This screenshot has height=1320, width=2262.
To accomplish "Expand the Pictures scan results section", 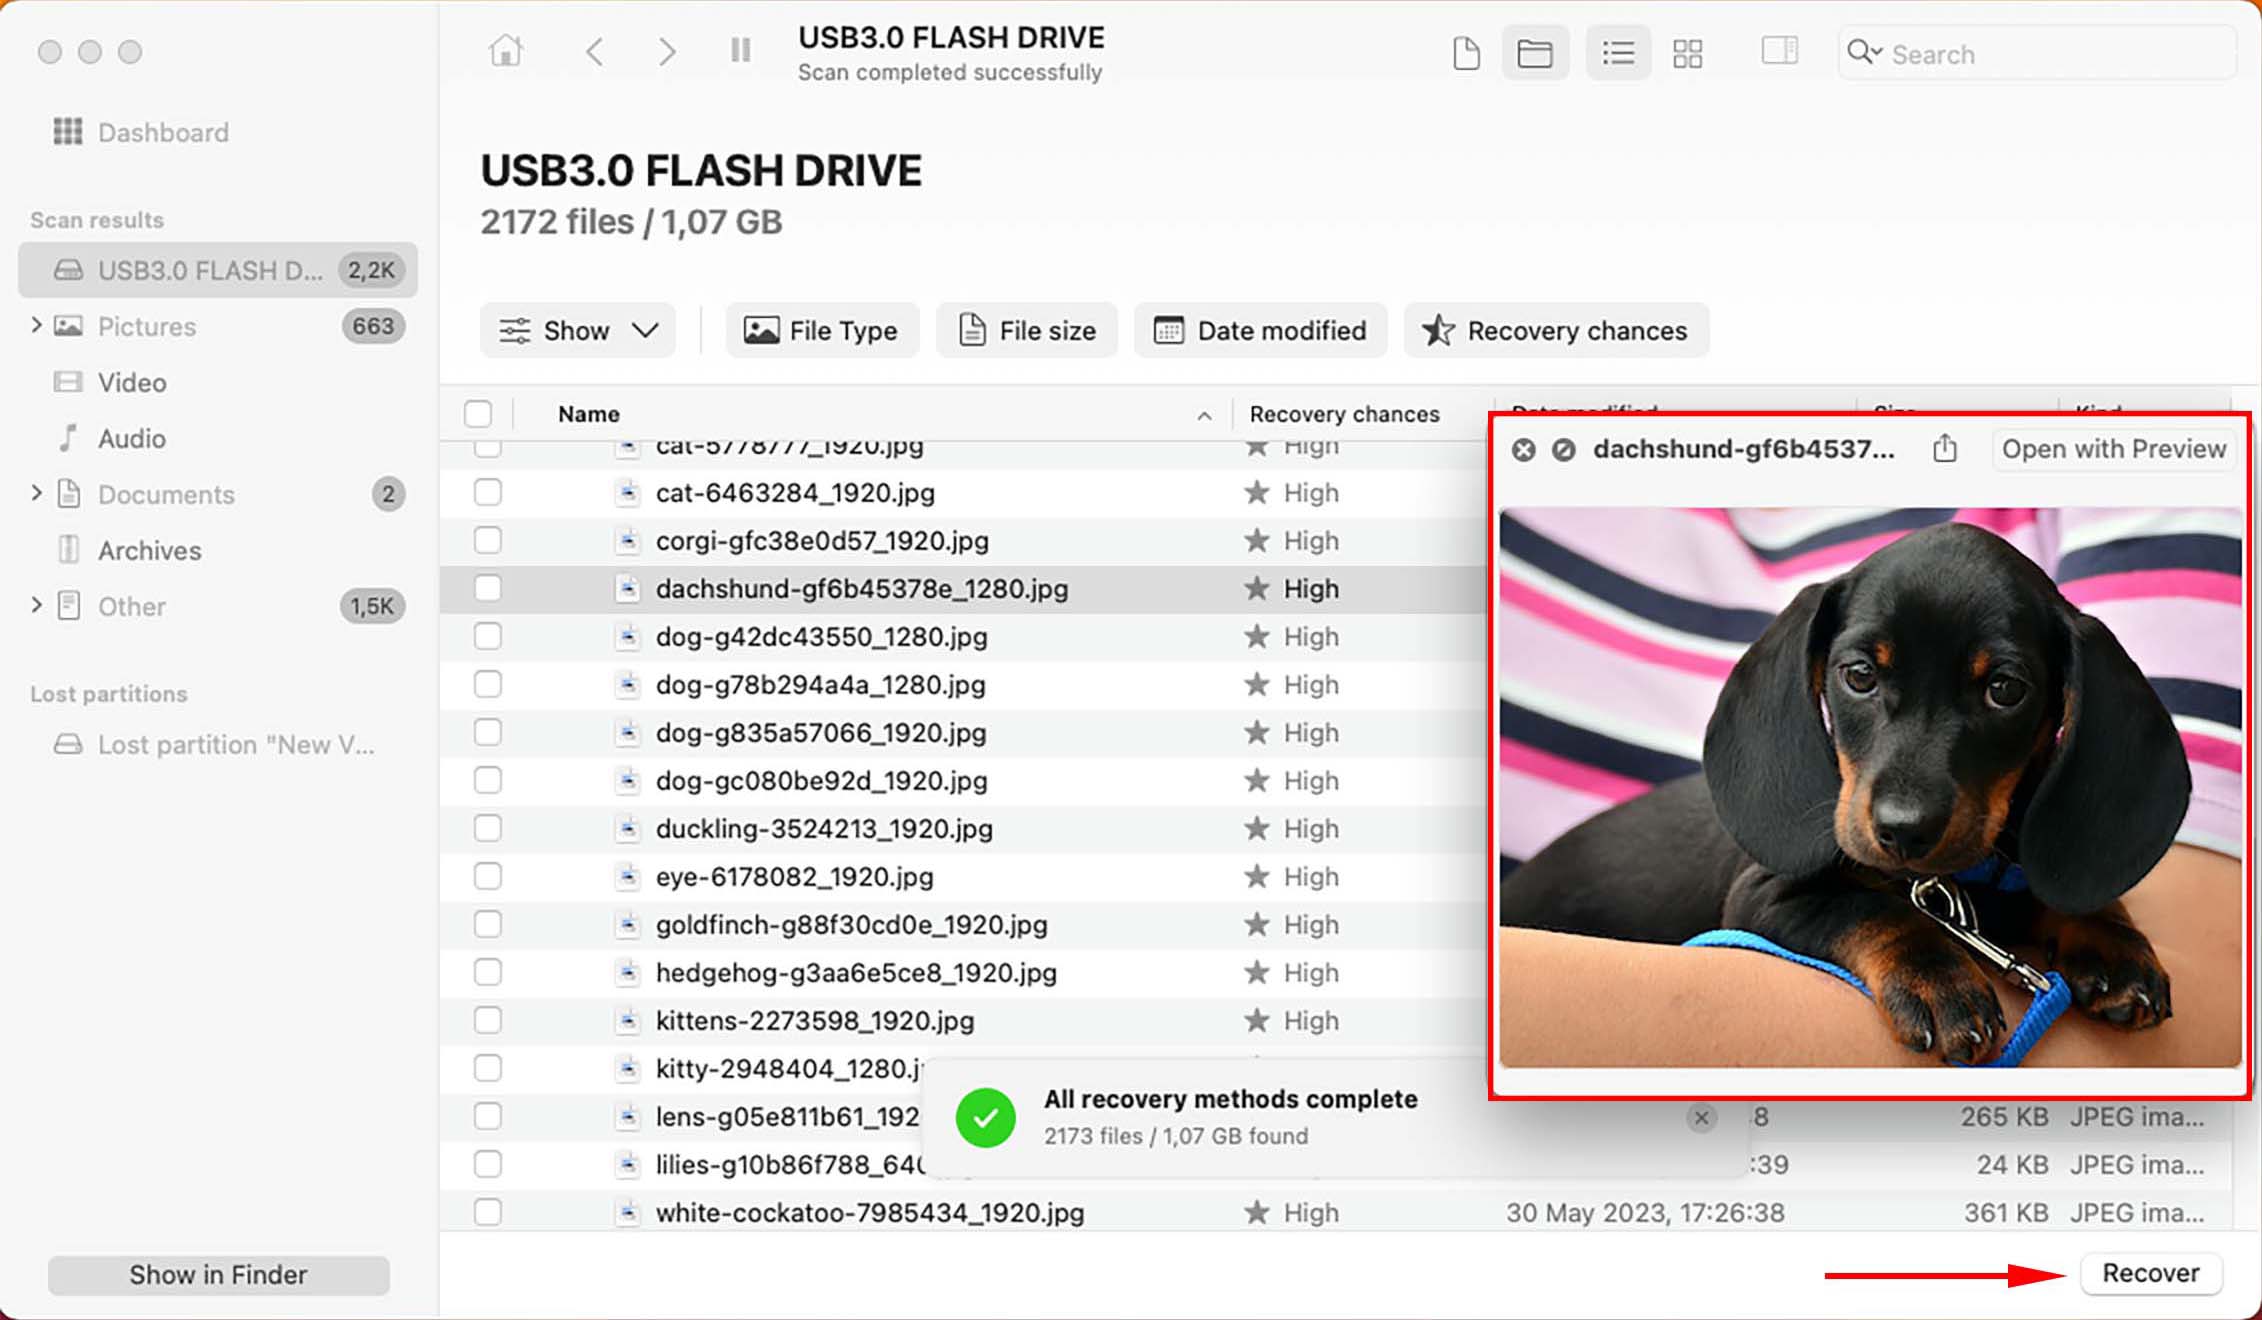I will point(35,325).
